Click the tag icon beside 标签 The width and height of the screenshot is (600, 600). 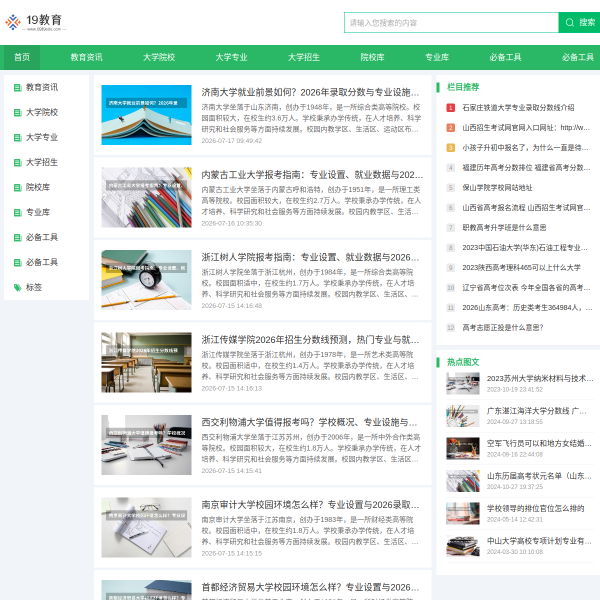coord(18,287)
